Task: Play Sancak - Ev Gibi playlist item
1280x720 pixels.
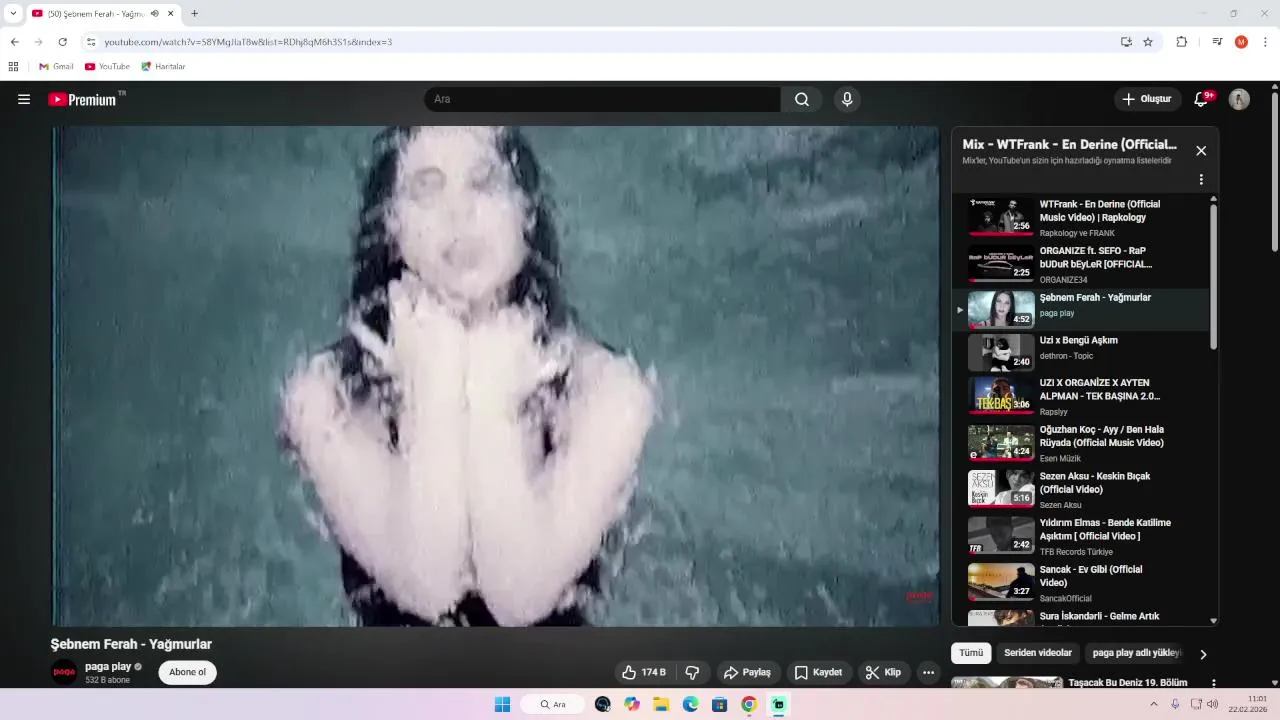Action: (x=1080, y=583)
